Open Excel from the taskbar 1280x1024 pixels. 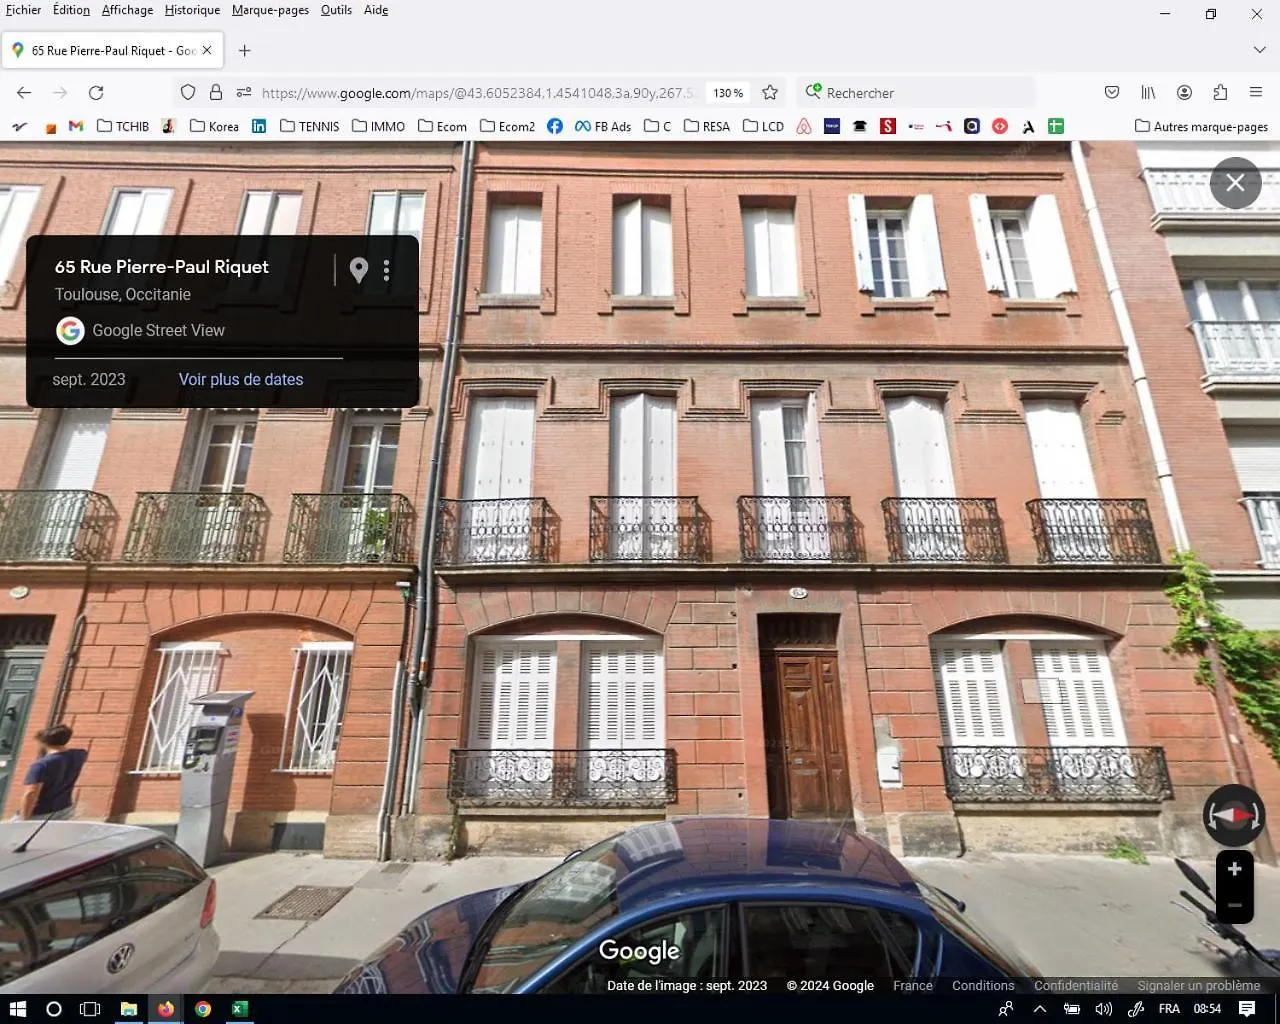[x=239, y=1009]
